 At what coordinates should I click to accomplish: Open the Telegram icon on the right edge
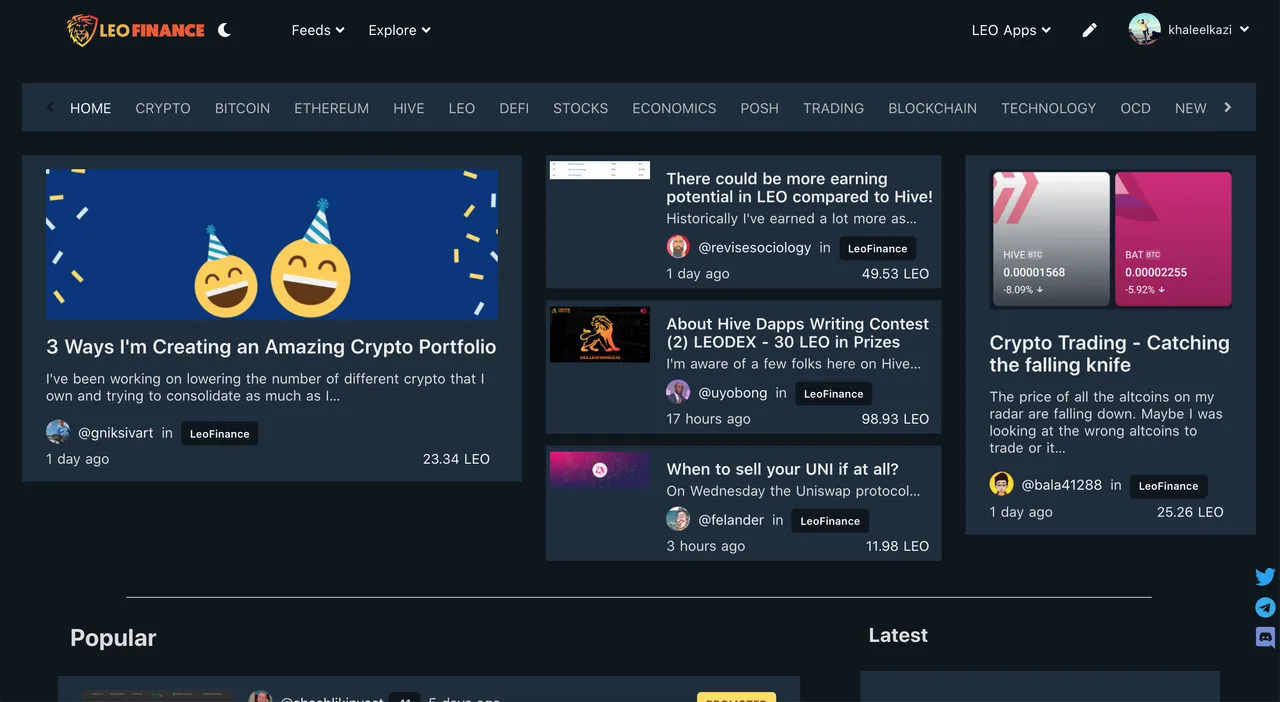click(1265, 607)
